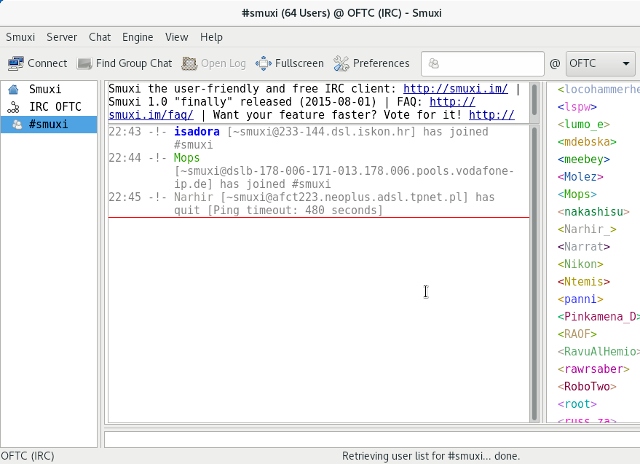Select user locohammerhe in the user list
Viewport: 640px width, 464px height.
(x=598, y=89)
